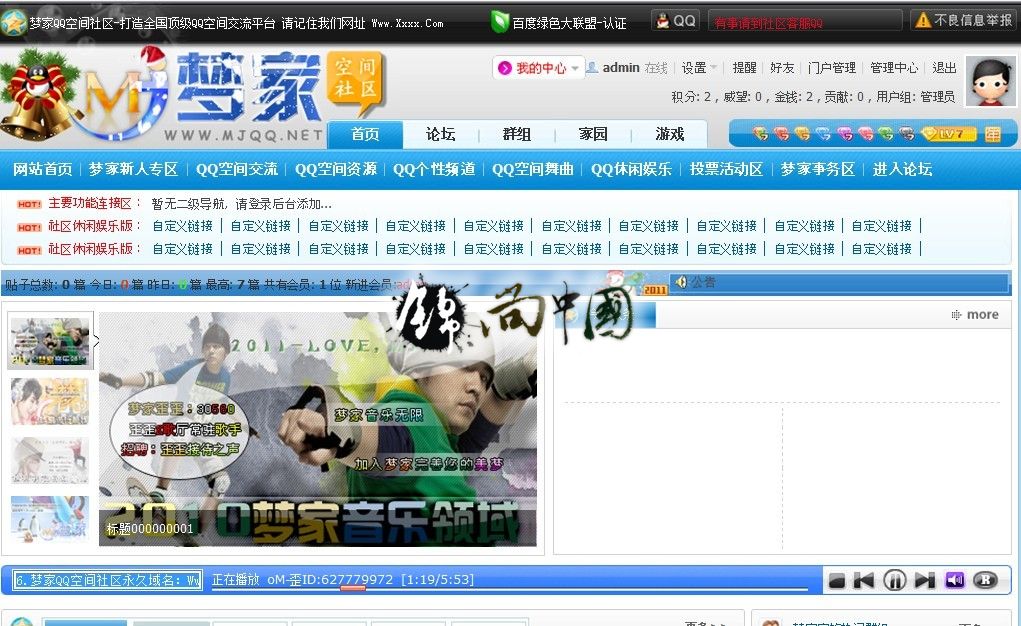Click the main 梦家音乐领域 slideshow banner
This screenshot has width=1021, height=626.
318,429
